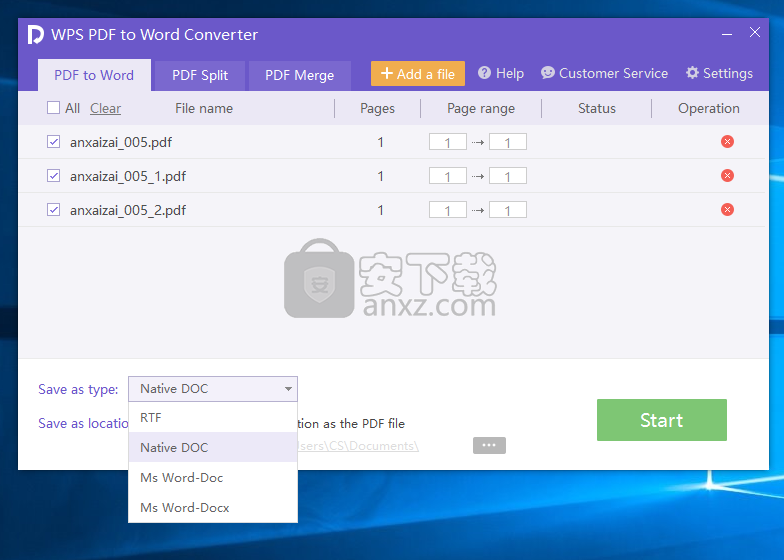The width and height of the screenshot is (784, 560).
Task: Edit end page field for anxaizai_005_2.pdf
Action: click(508, 210)
